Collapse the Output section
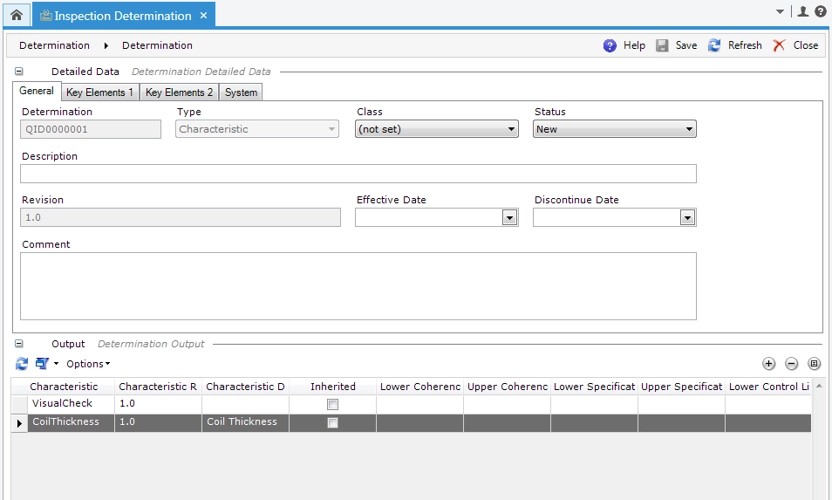This screenshot has width=832, height=500. point(19,344)
